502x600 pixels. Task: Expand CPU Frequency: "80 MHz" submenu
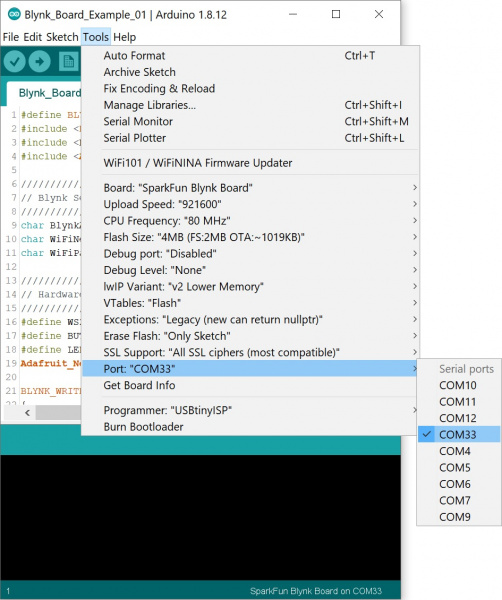251,221
